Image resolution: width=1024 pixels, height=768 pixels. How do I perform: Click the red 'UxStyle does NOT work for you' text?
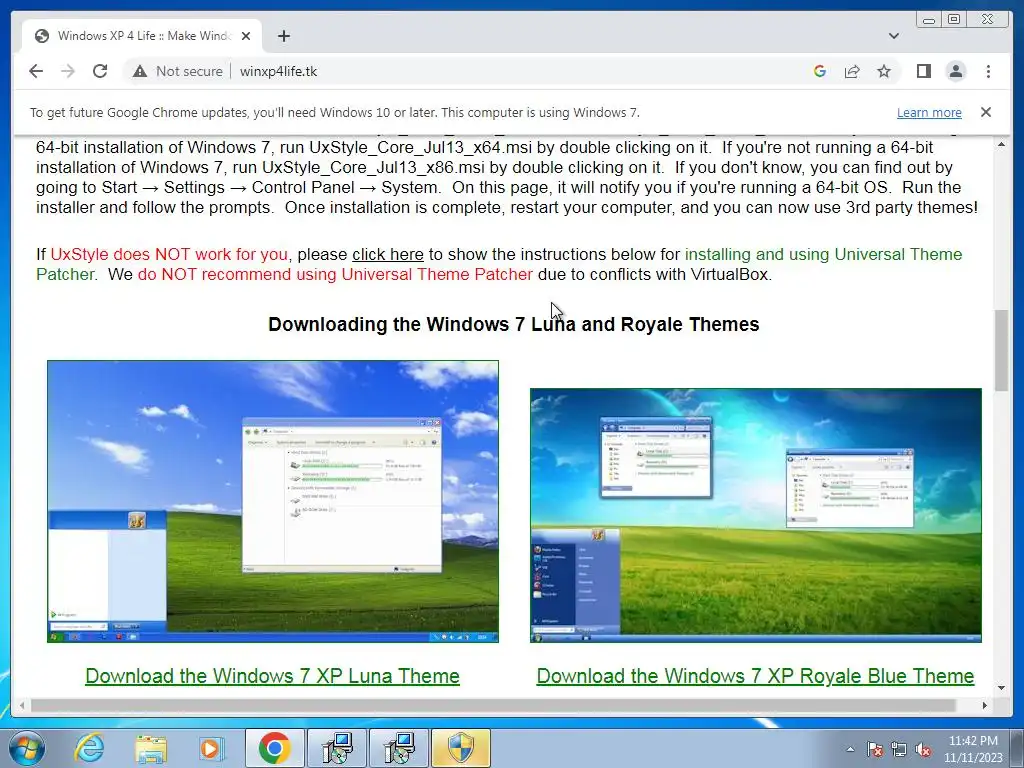[169, 254]
